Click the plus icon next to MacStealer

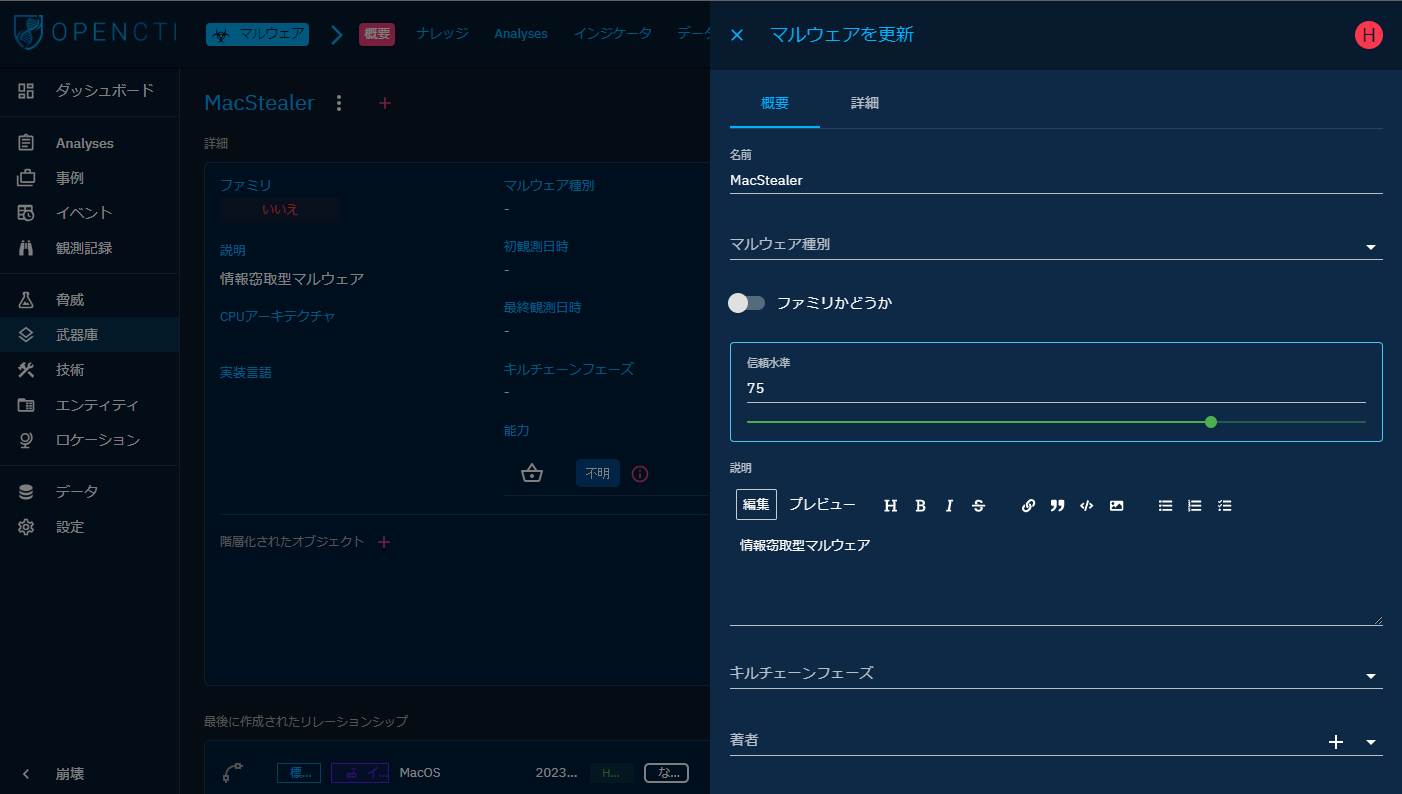click(x=385, y=103)
